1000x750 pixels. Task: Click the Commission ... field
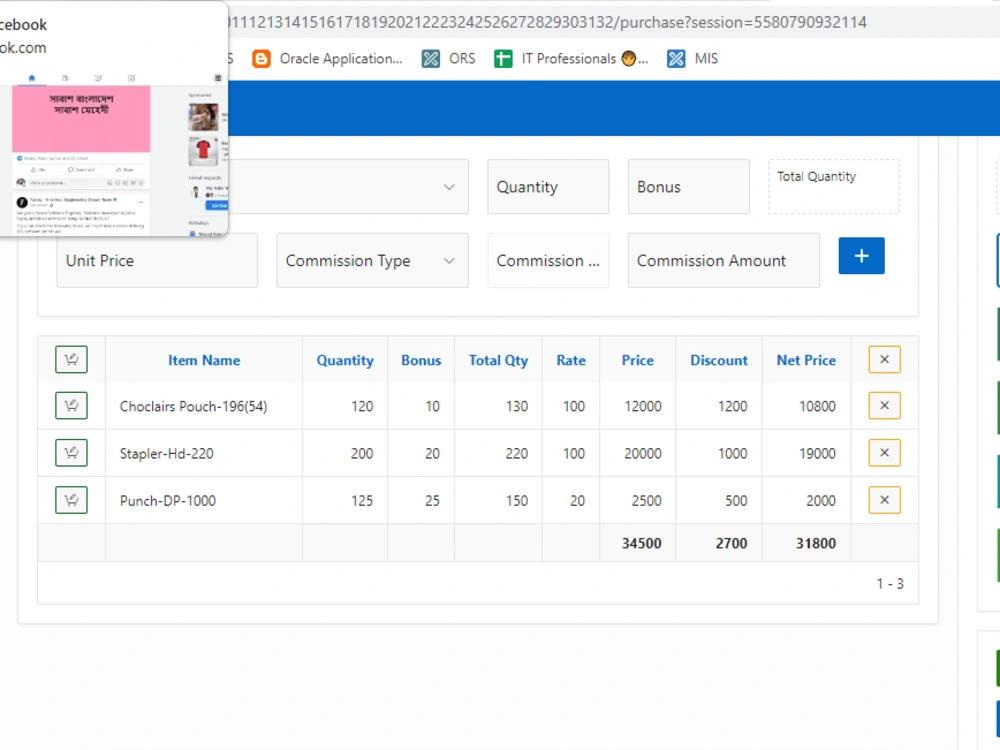point(548,260)
